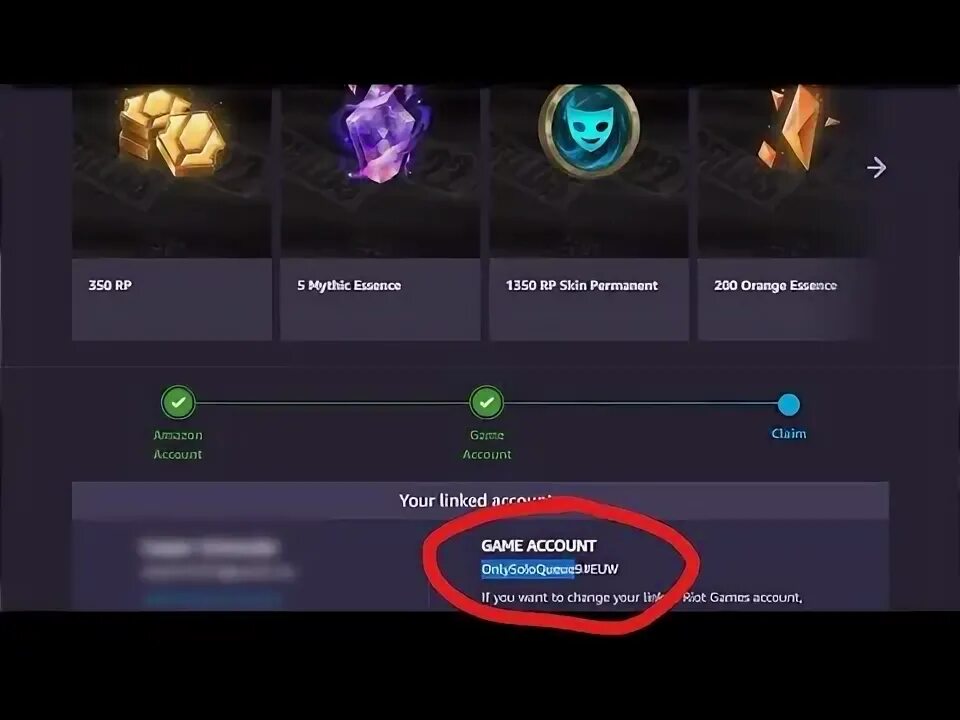
Task: Click the Orange Essence shard icon
Action: pos(794,128)
